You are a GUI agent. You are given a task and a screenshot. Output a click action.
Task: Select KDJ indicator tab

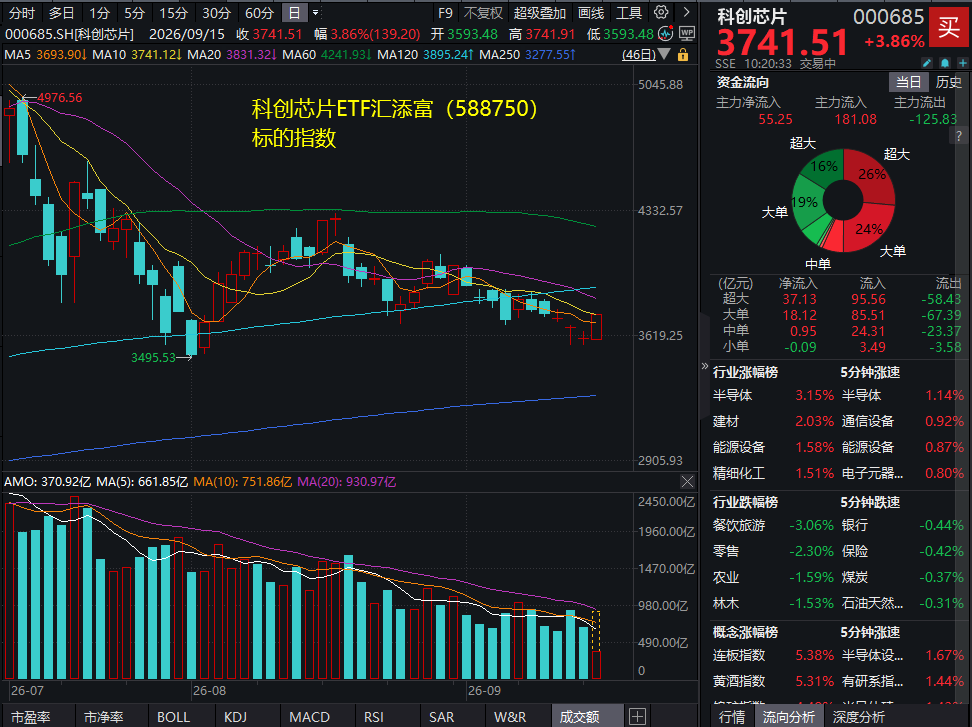(236, 716)
